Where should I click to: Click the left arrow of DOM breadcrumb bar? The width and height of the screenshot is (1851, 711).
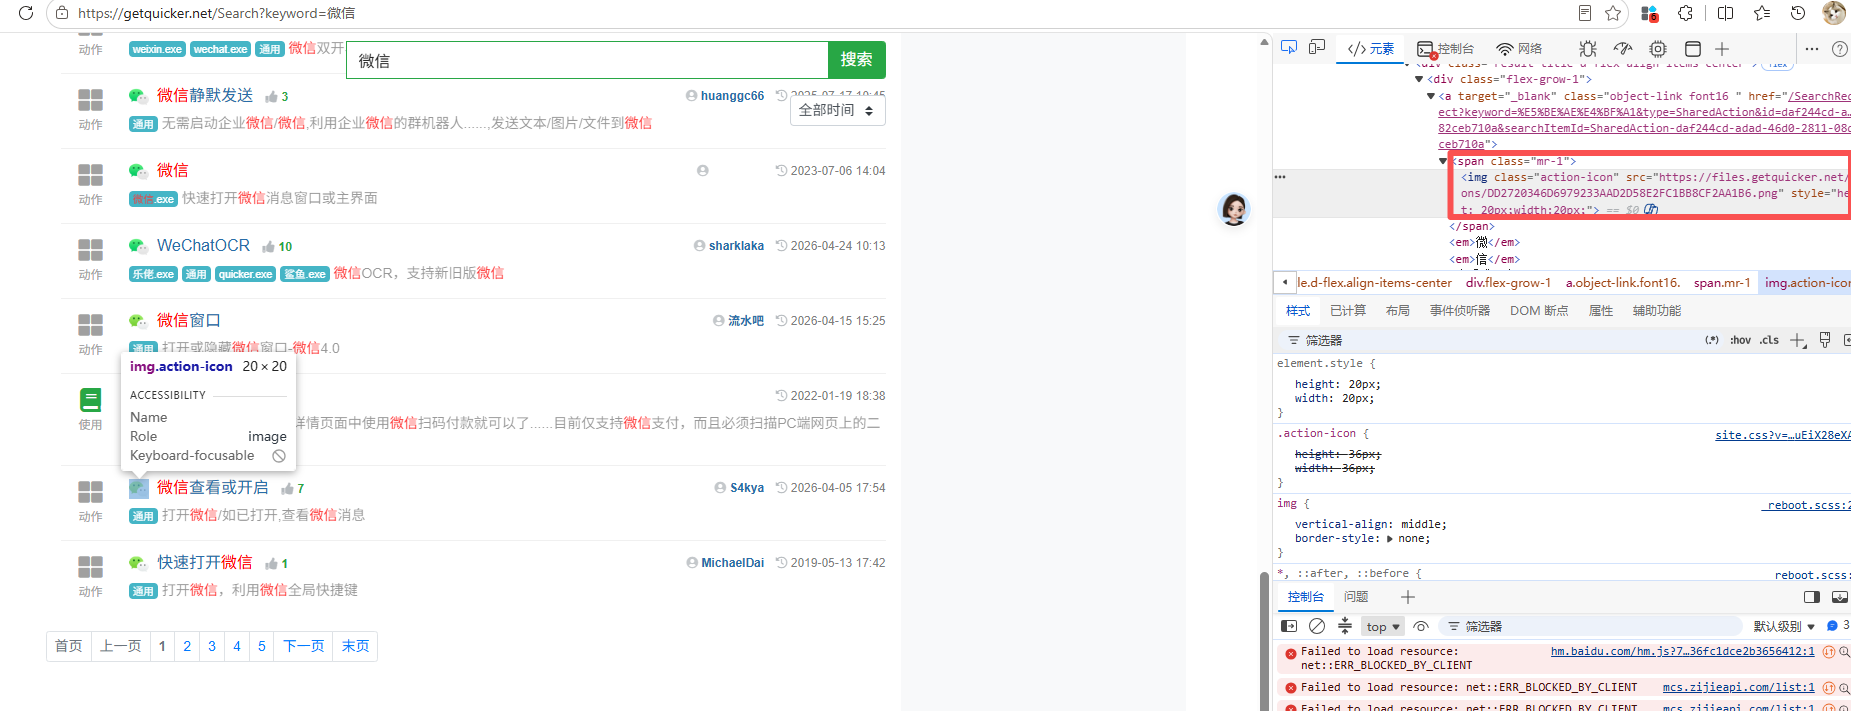click(x=1285, y=283)
